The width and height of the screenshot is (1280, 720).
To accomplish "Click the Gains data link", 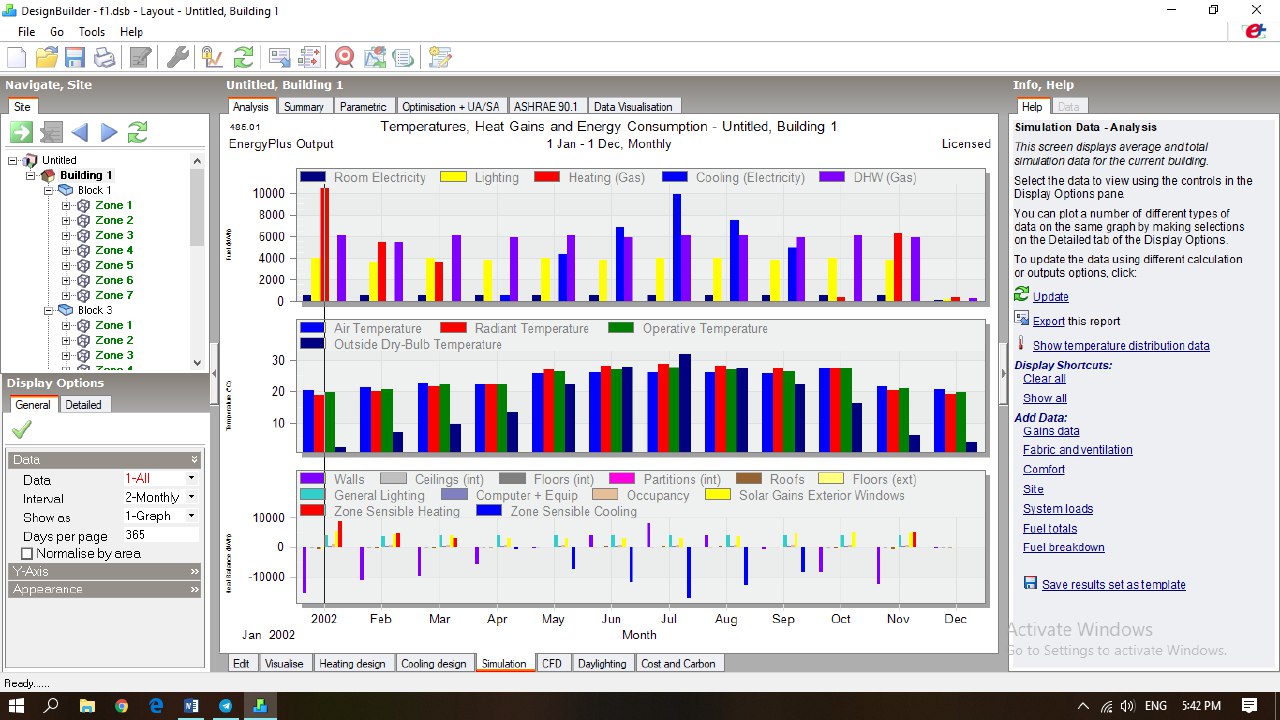I will [1051, 431].
